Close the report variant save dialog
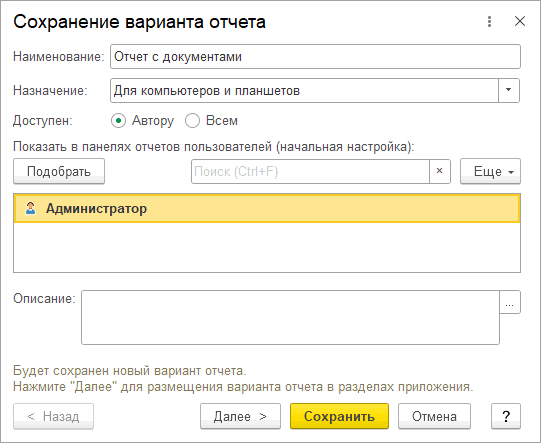The width and height of the screenshot is (541, 443). (x=520, y=21)
